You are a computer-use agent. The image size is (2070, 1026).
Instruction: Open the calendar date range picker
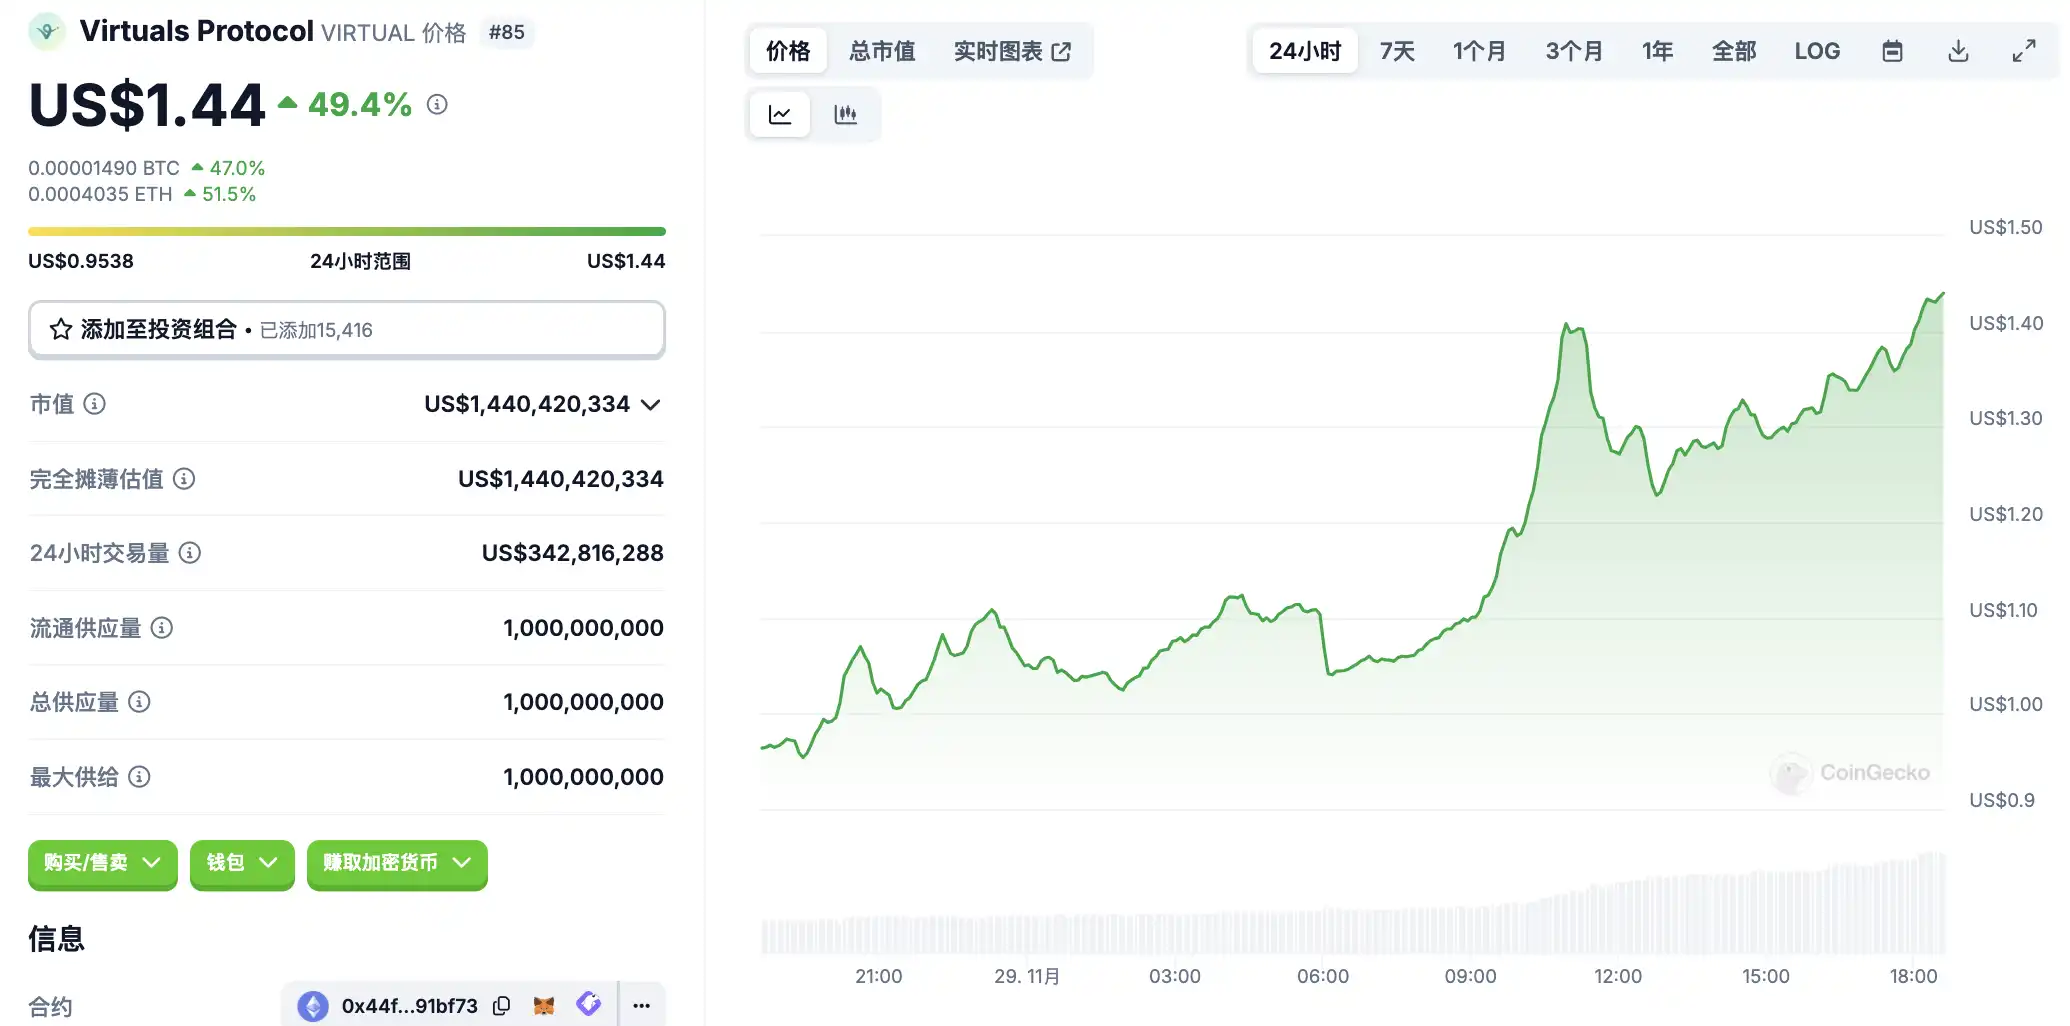pos(1892,51)
